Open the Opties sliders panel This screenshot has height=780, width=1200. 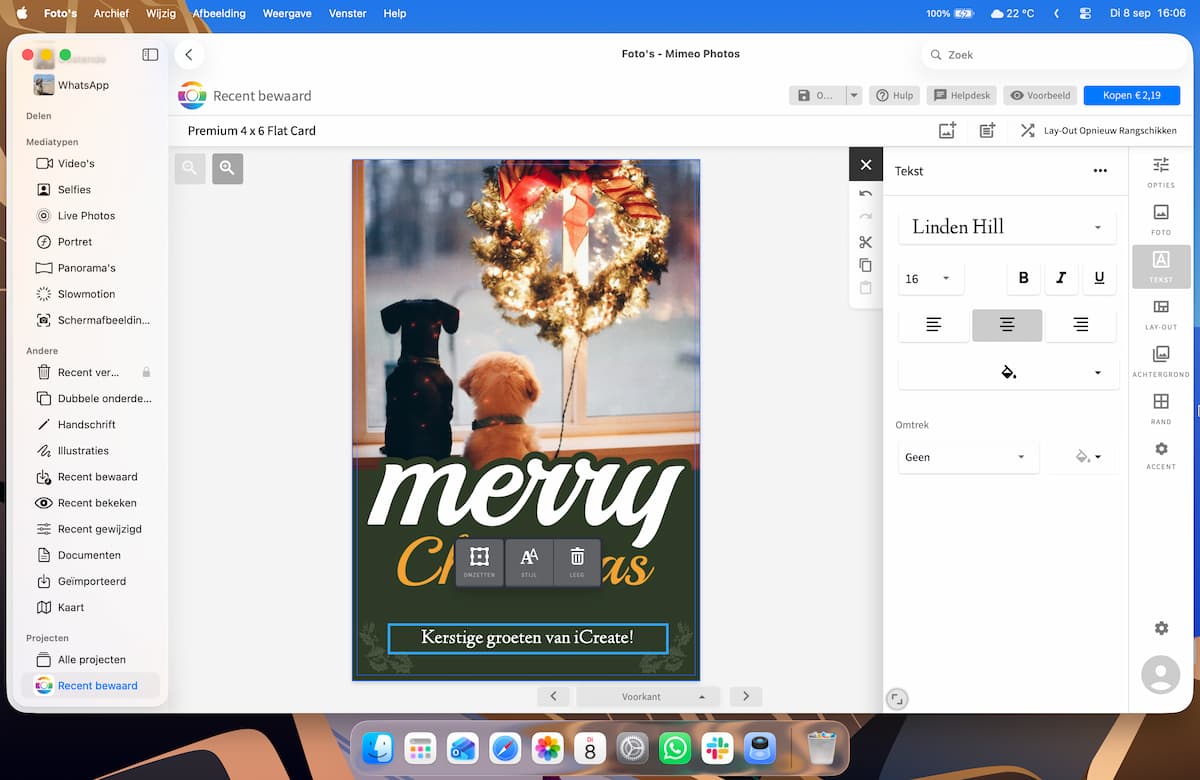tap(1161, 171)
